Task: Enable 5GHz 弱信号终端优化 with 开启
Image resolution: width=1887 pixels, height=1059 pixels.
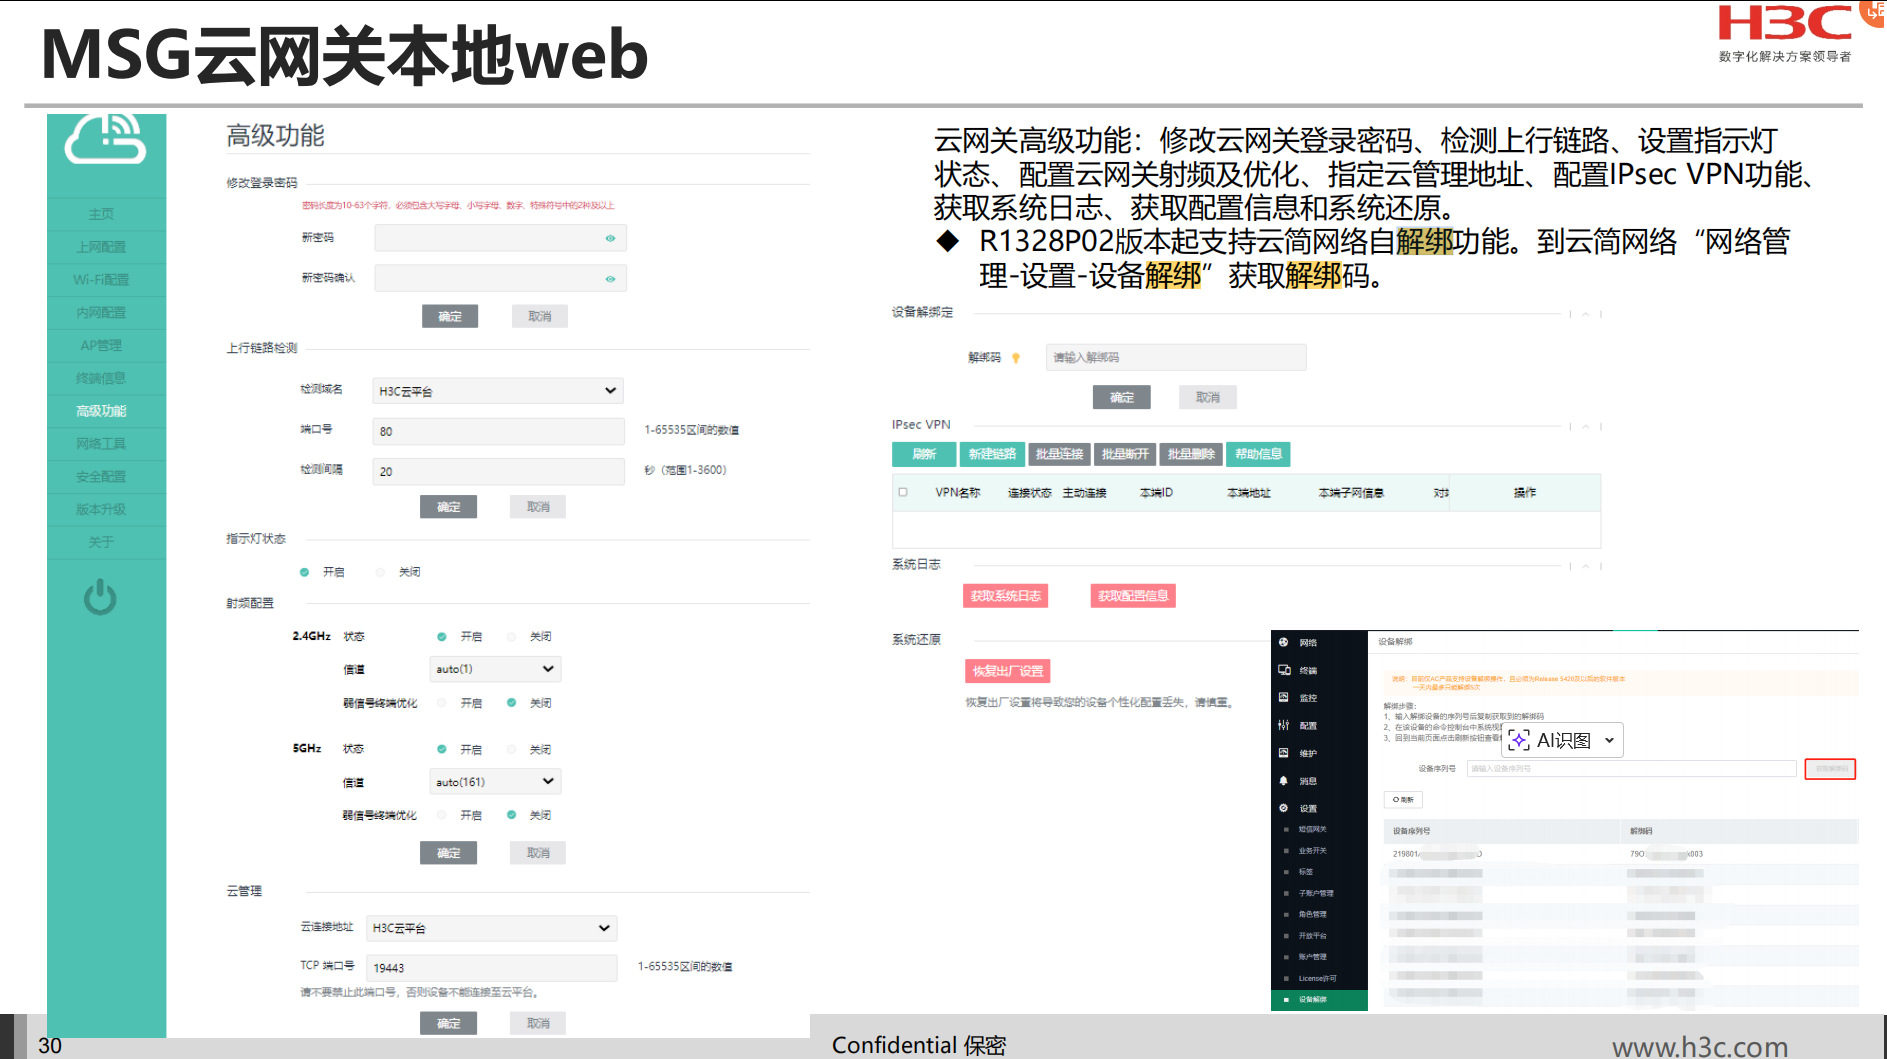Action: pyautogui.click(x=442, y=815)
